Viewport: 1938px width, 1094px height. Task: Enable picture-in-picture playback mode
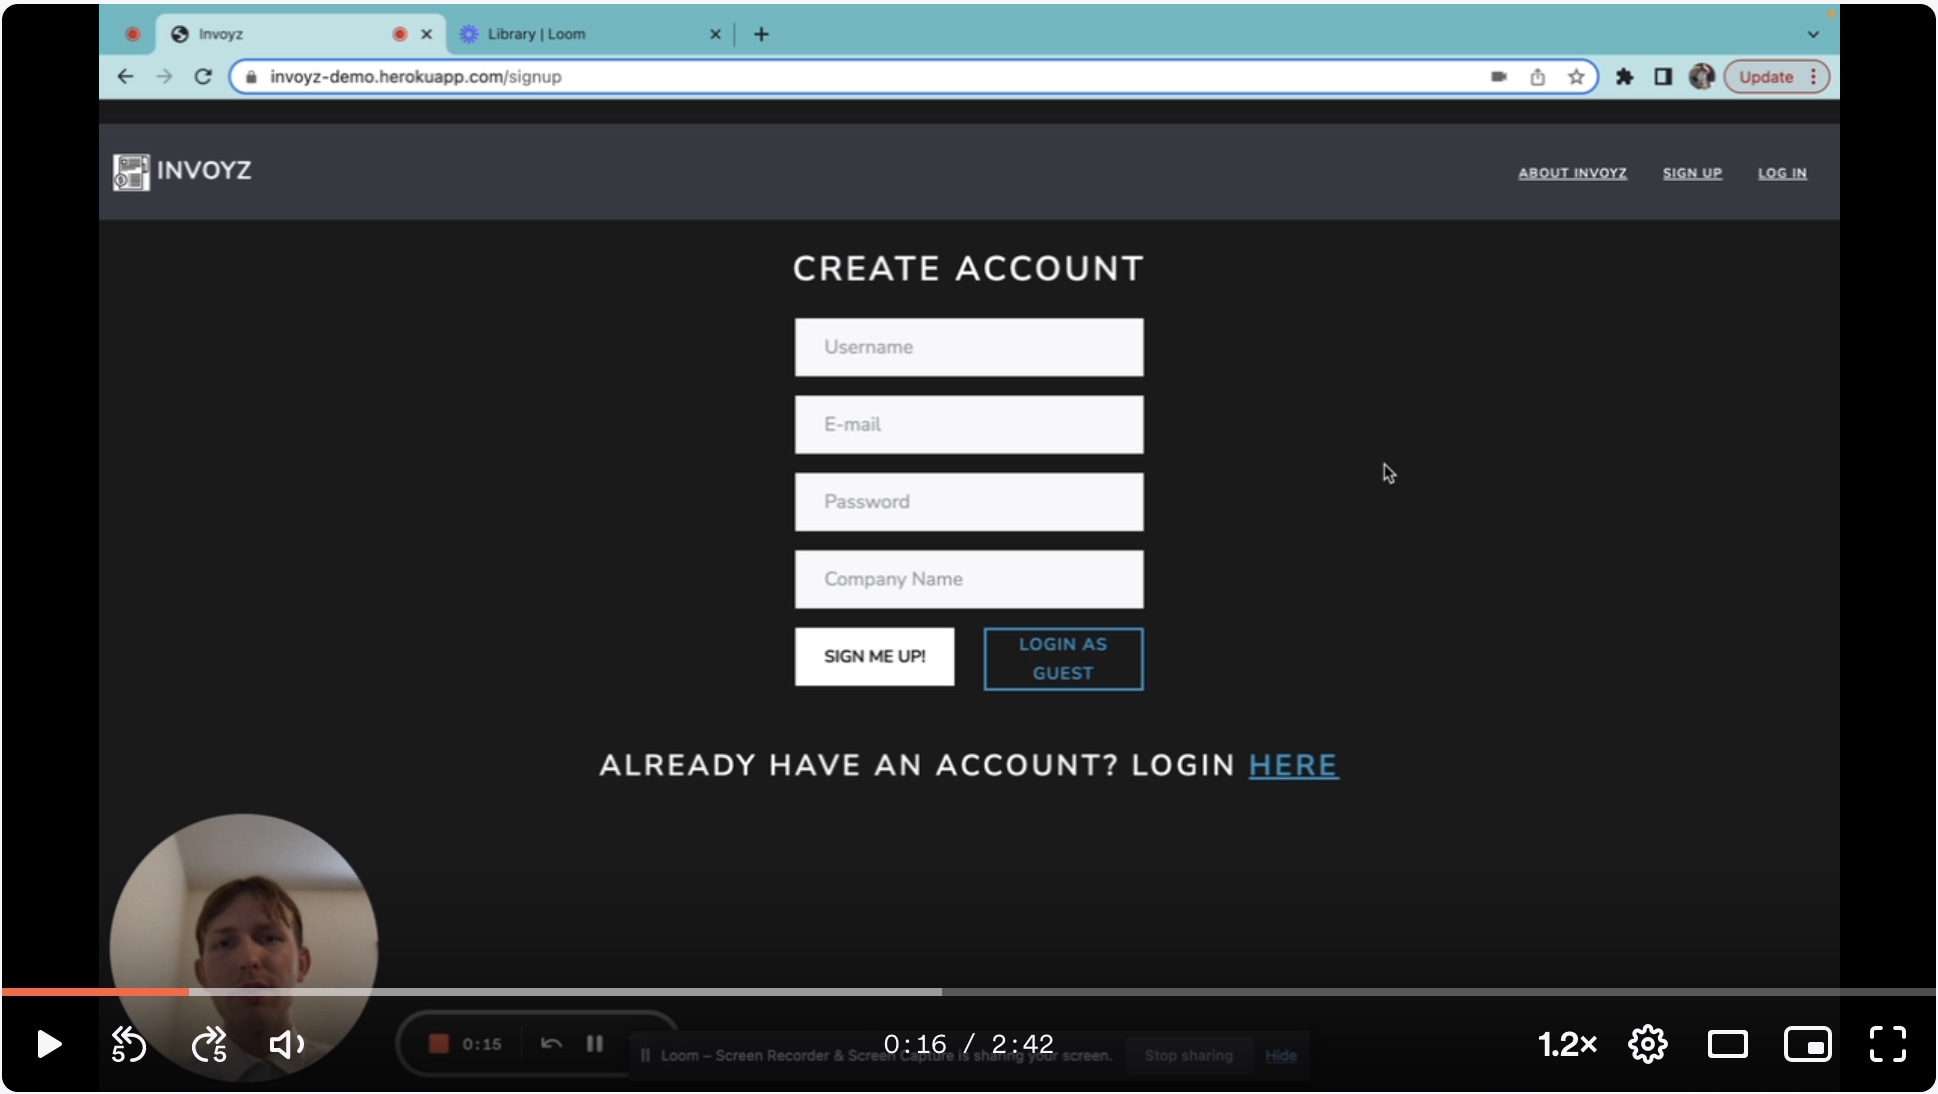[1808, 1044]
